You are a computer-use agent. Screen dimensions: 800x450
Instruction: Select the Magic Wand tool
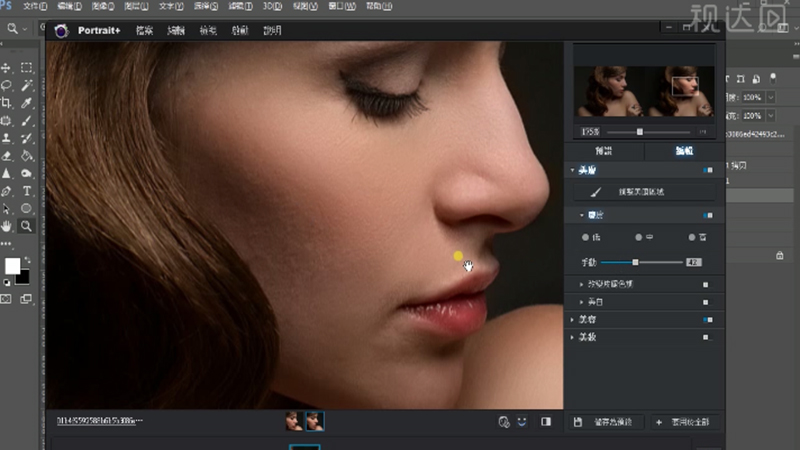[x=27, y=85]
